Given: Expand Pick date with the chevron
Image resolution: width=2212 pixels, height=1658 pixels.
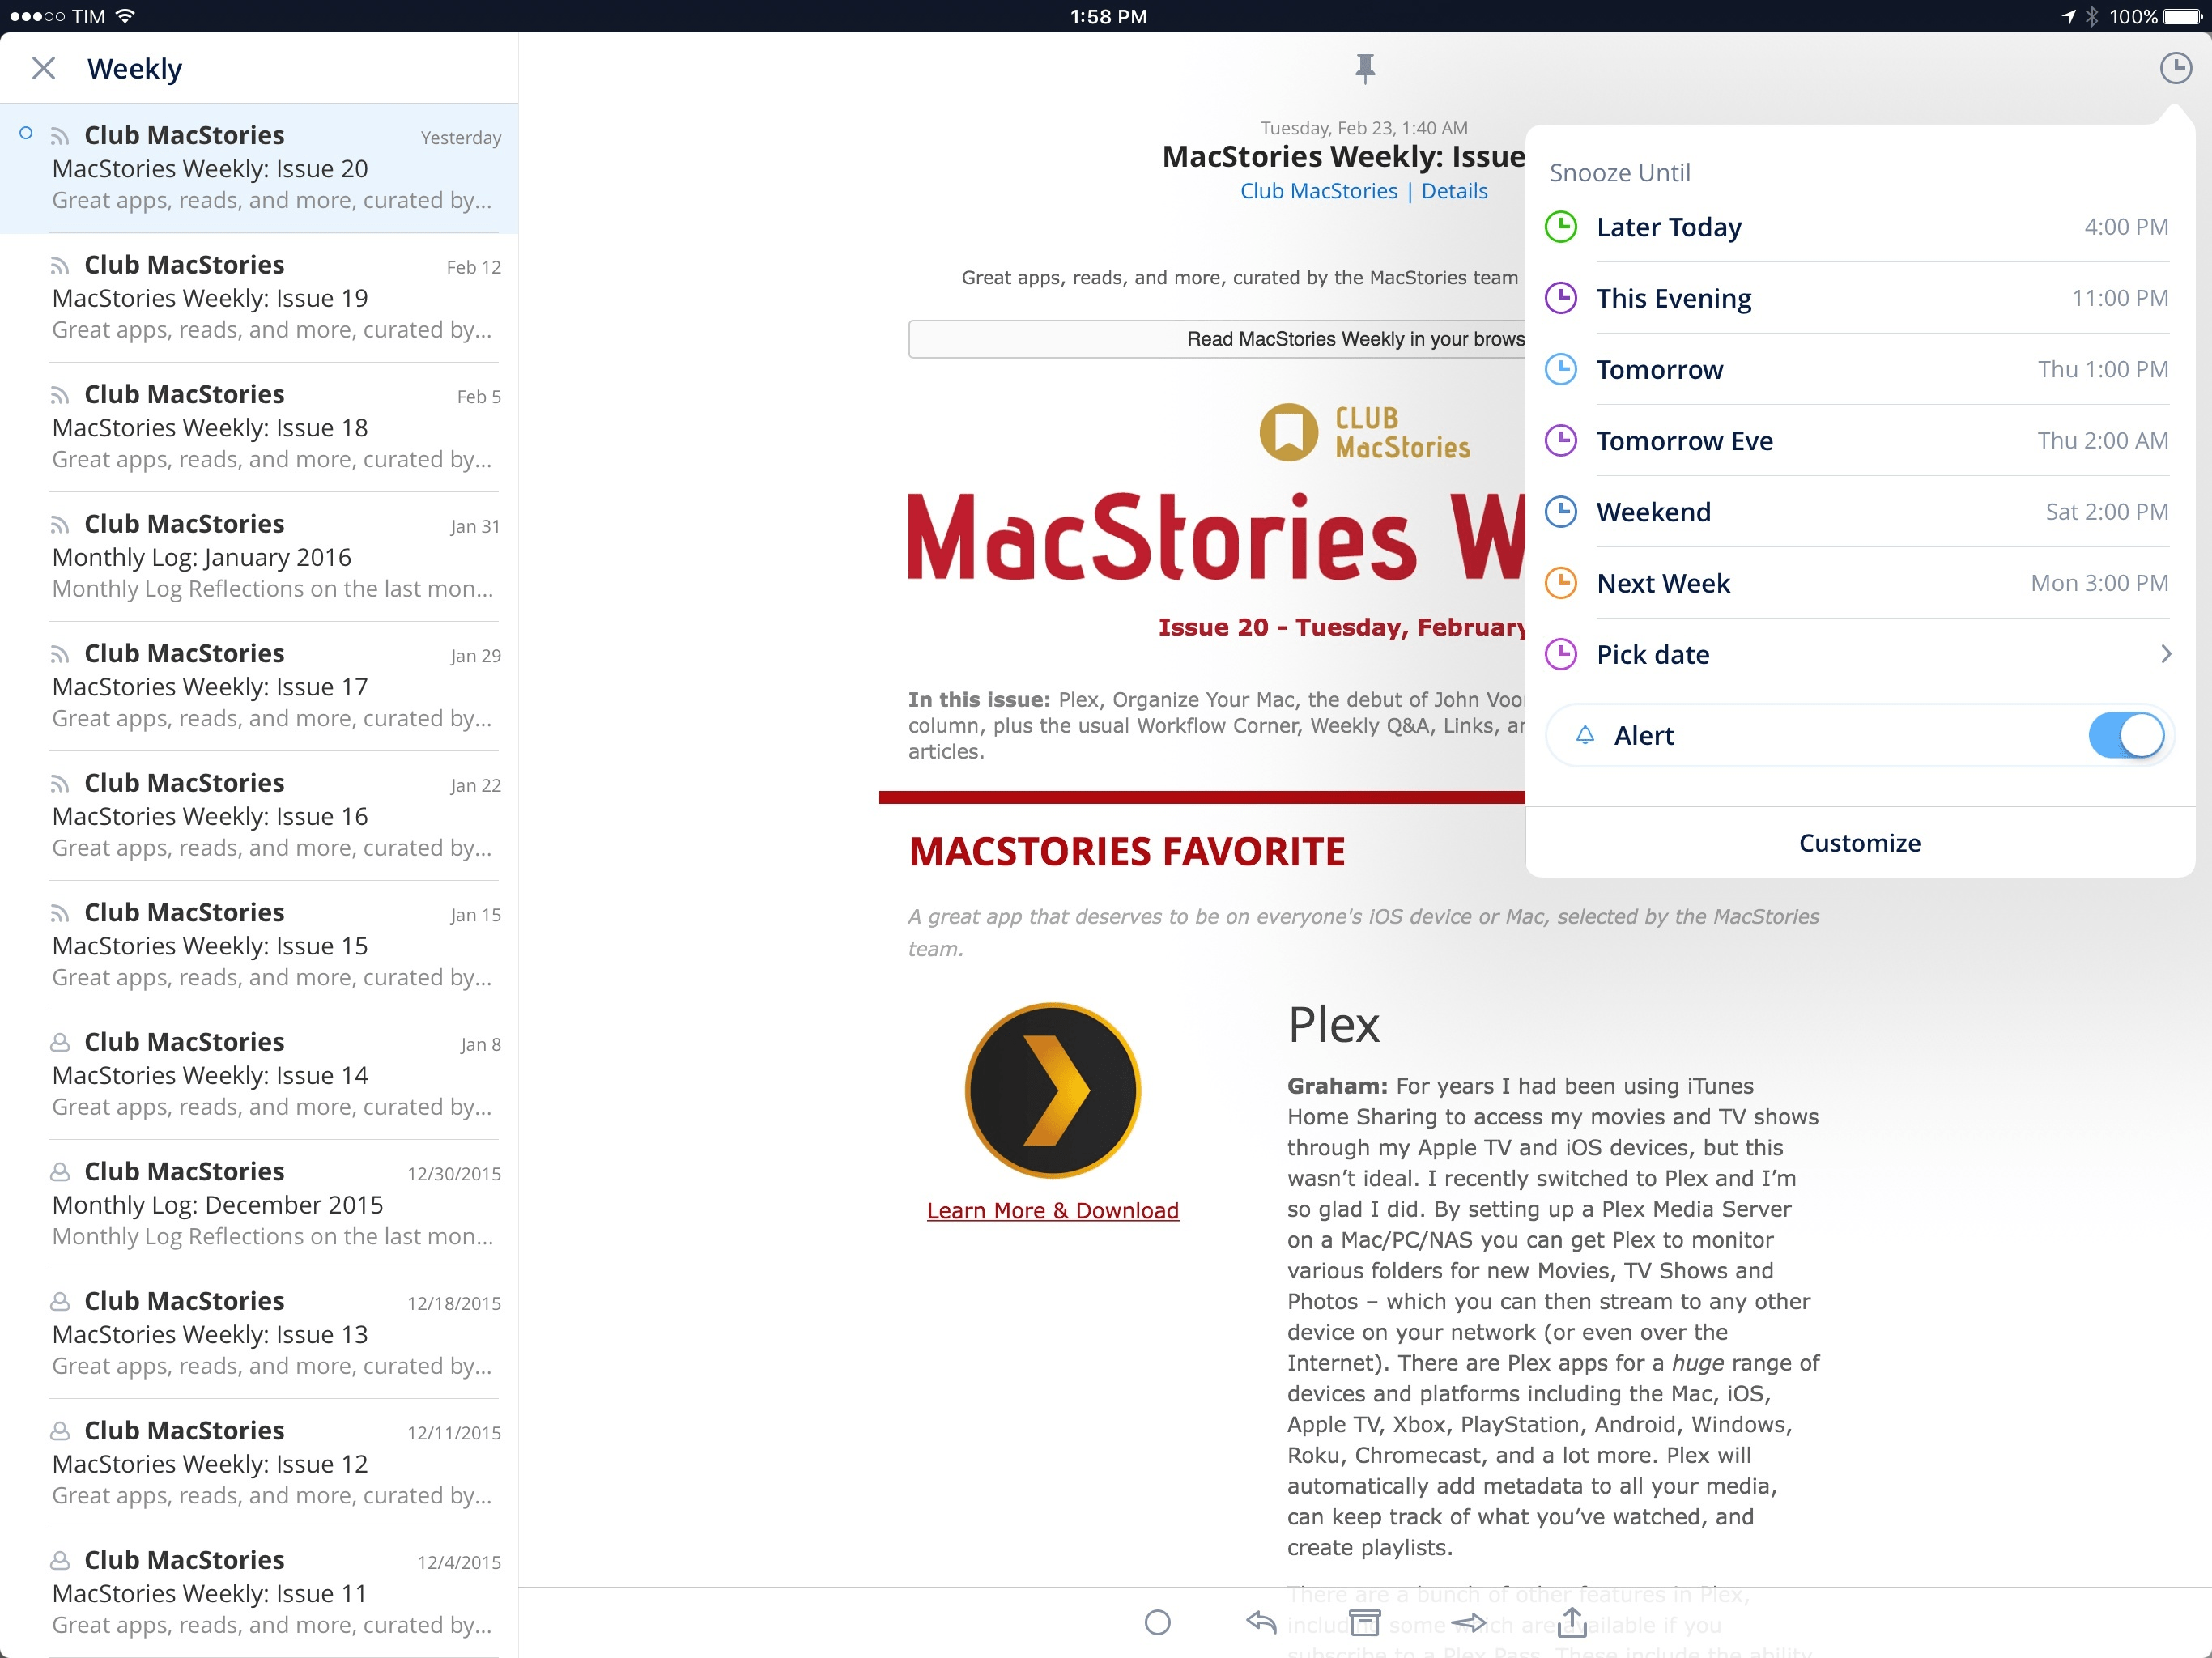Looking at the screenshot, I should tap(2165, 654).
